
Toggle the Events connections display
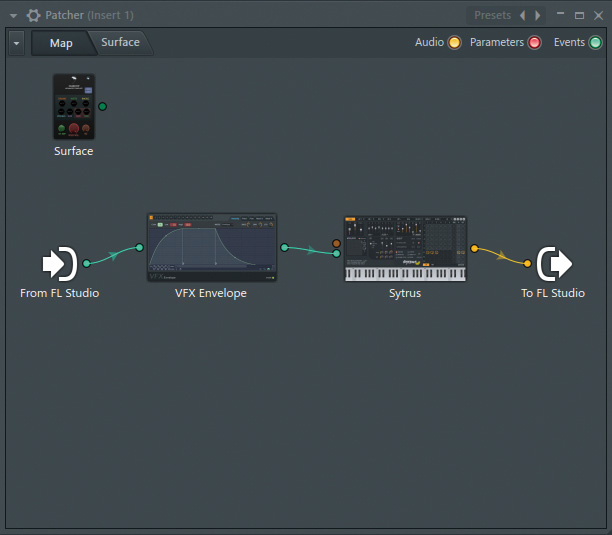595,42
